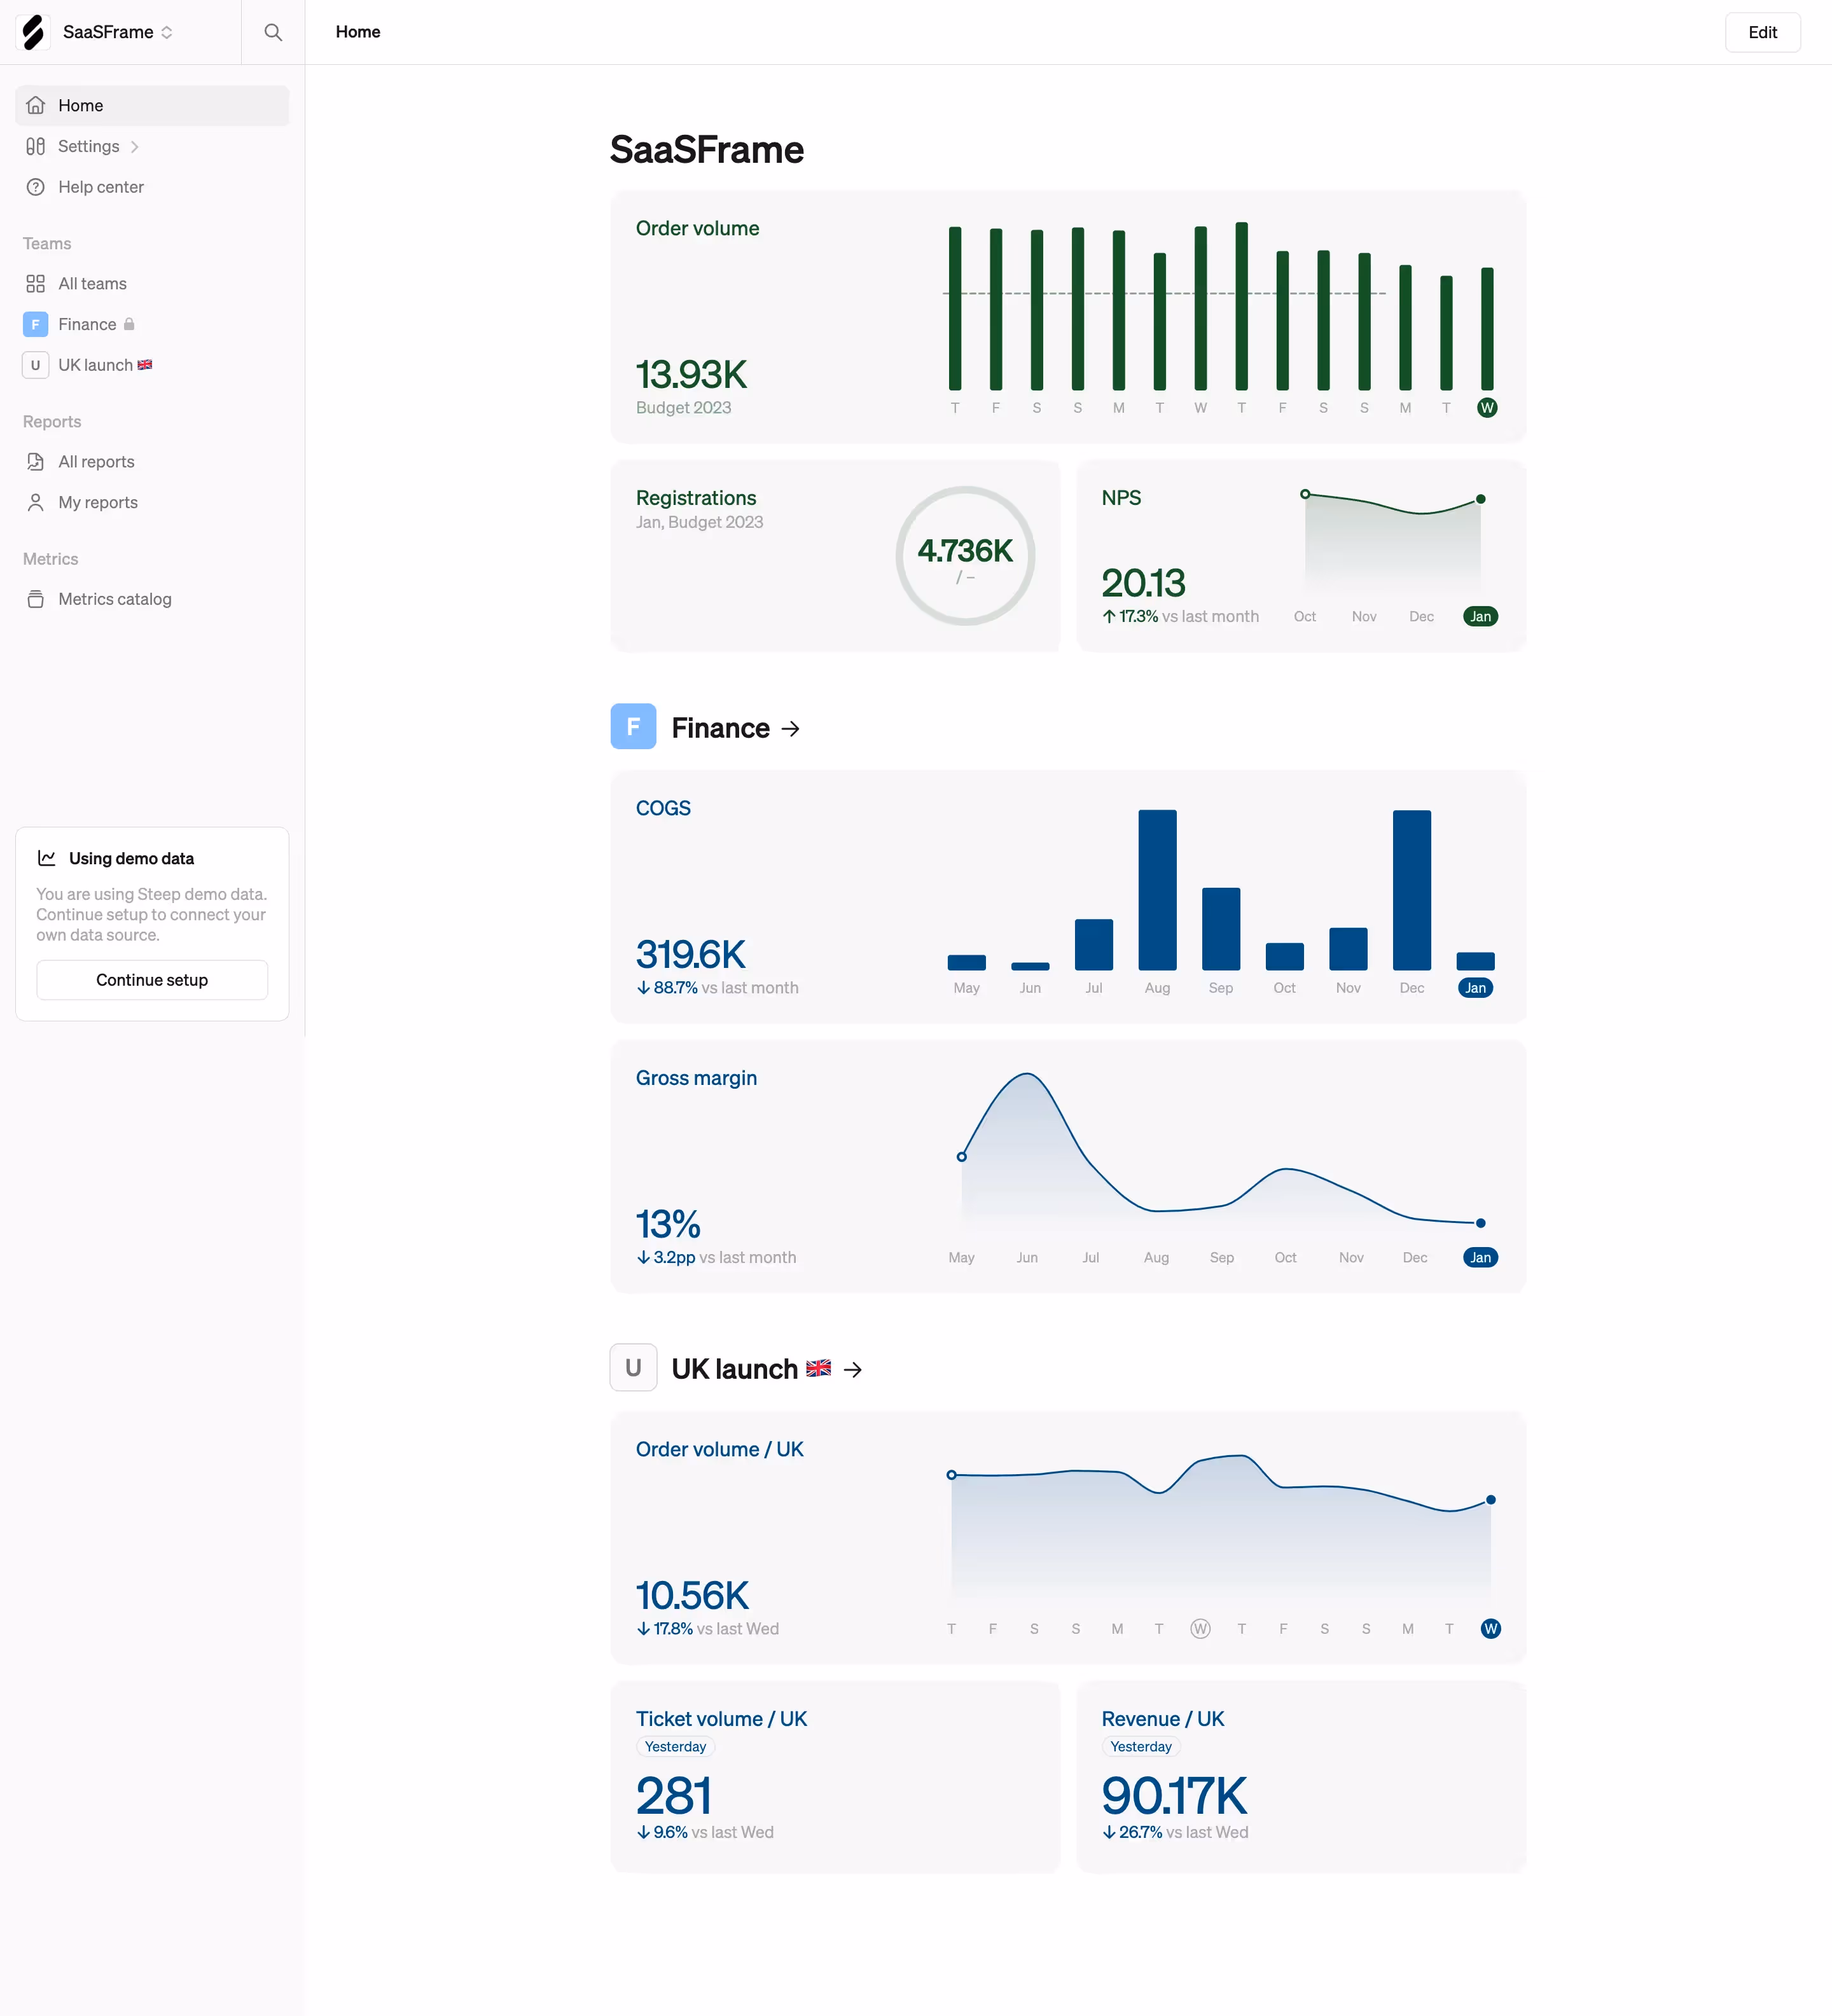Click the Help center question mark icon

point(36,187)
